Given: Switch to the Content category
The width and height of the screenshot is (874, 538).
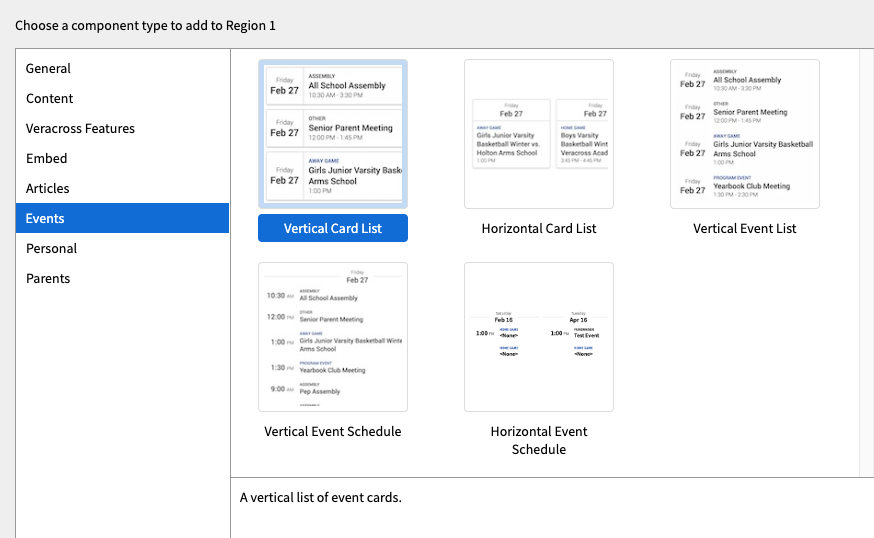Looking at the screenshot, I should [50, 98].
